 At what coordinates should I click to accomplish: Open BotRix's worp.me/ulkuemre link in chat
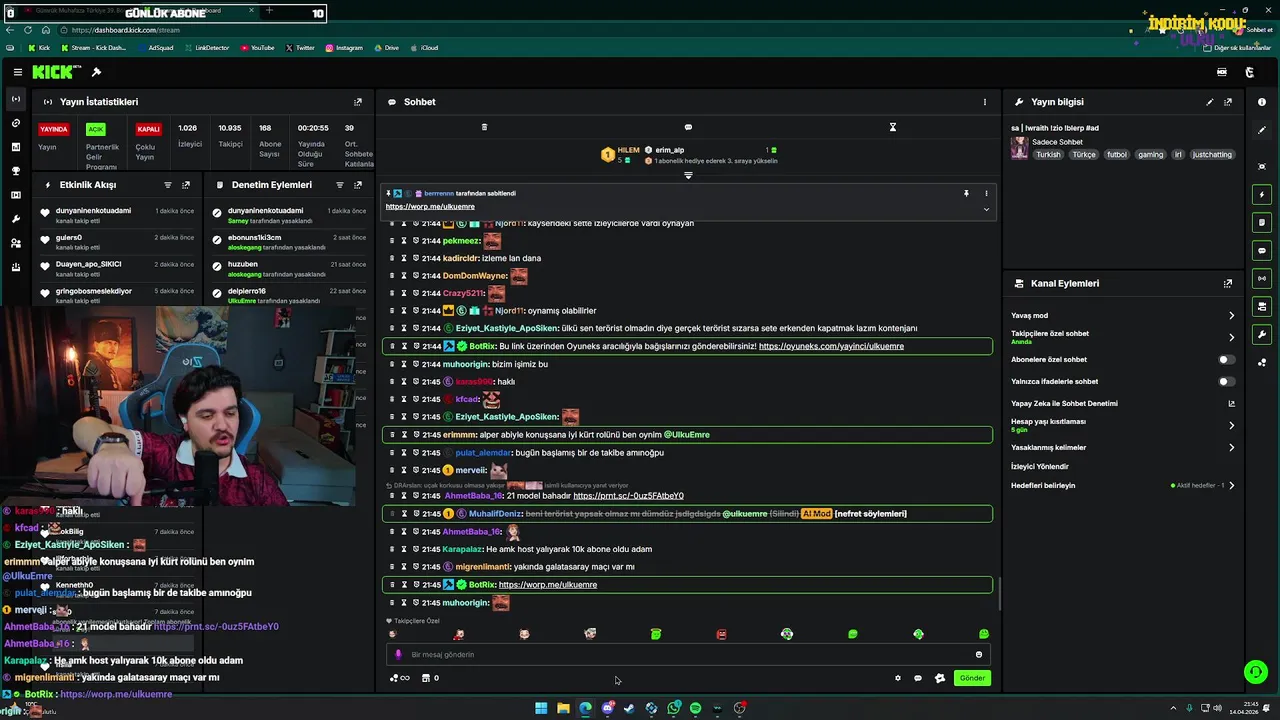click(x=548, y=585)
